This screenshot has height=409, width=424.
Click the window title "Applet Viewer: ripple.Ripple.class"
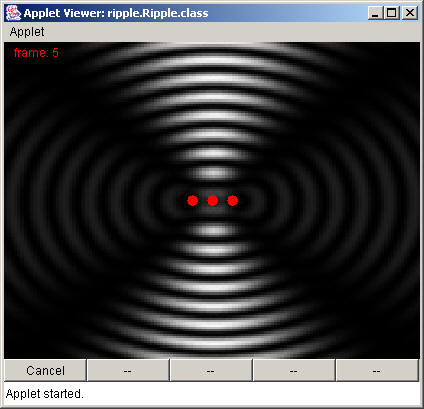[x=116, y=13]
